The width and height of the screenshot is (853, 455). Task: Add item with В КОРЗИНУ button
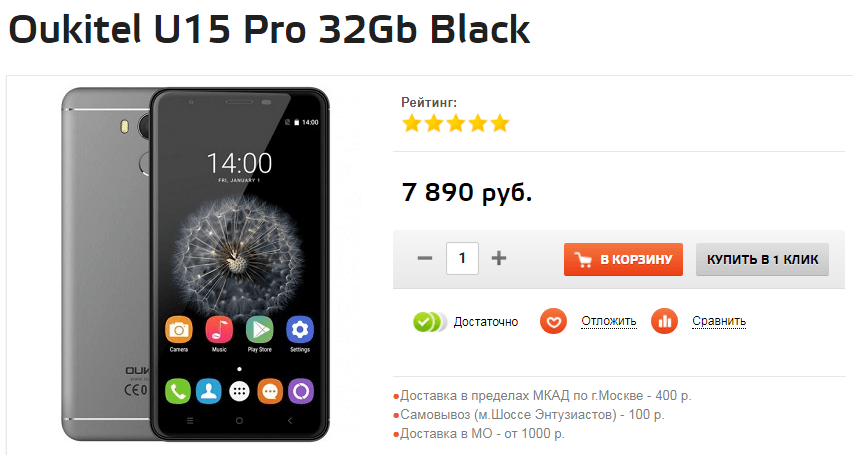(x=623, y=260)
